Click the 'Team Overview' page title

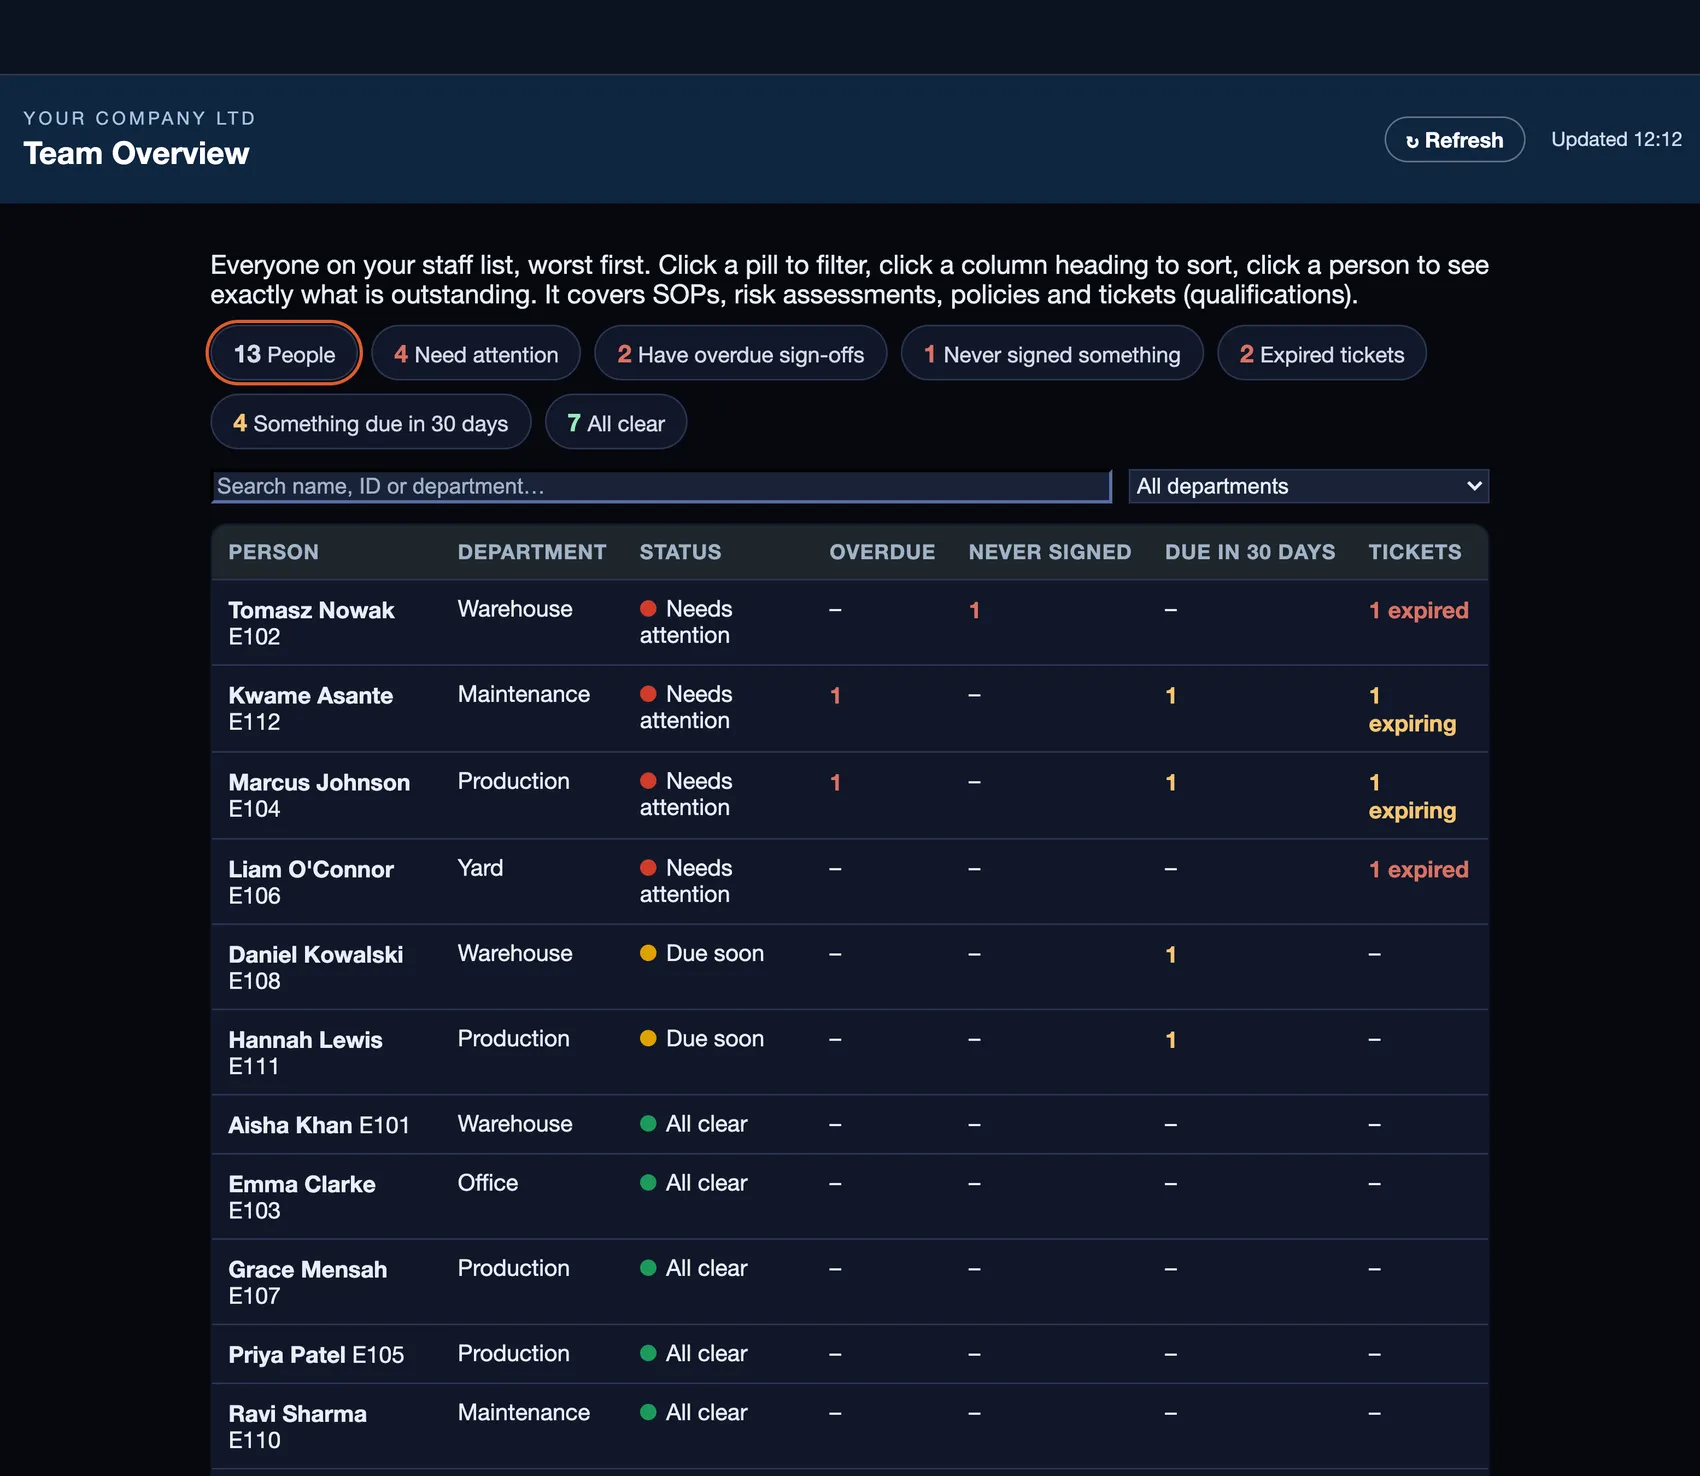point(136,153)
